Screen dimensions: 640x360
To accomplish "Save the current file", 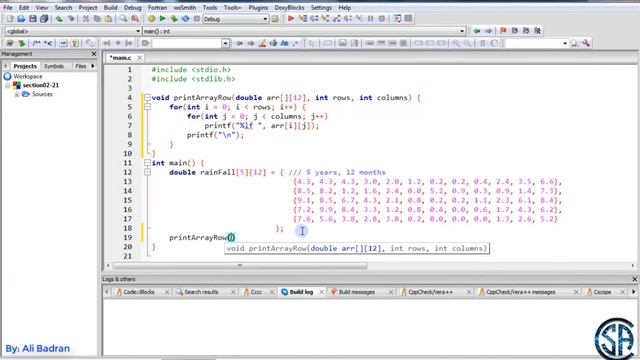I will 33,19.
